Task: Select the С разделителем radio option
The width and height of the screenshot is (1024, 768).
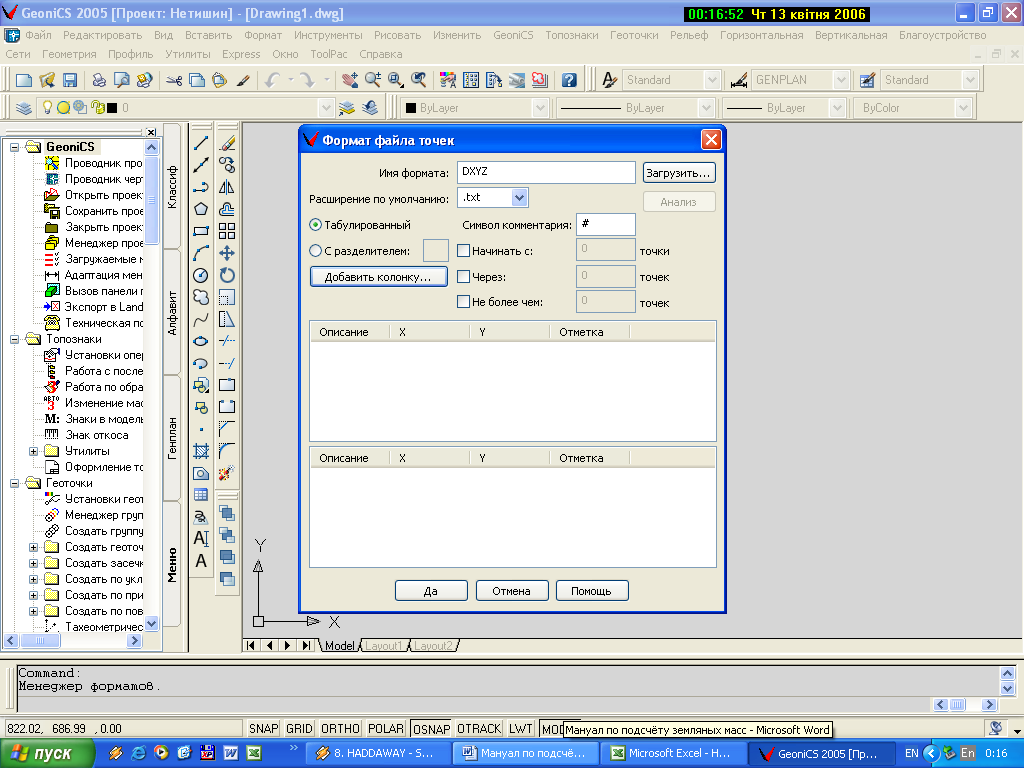Action: [x=316, y=251]
